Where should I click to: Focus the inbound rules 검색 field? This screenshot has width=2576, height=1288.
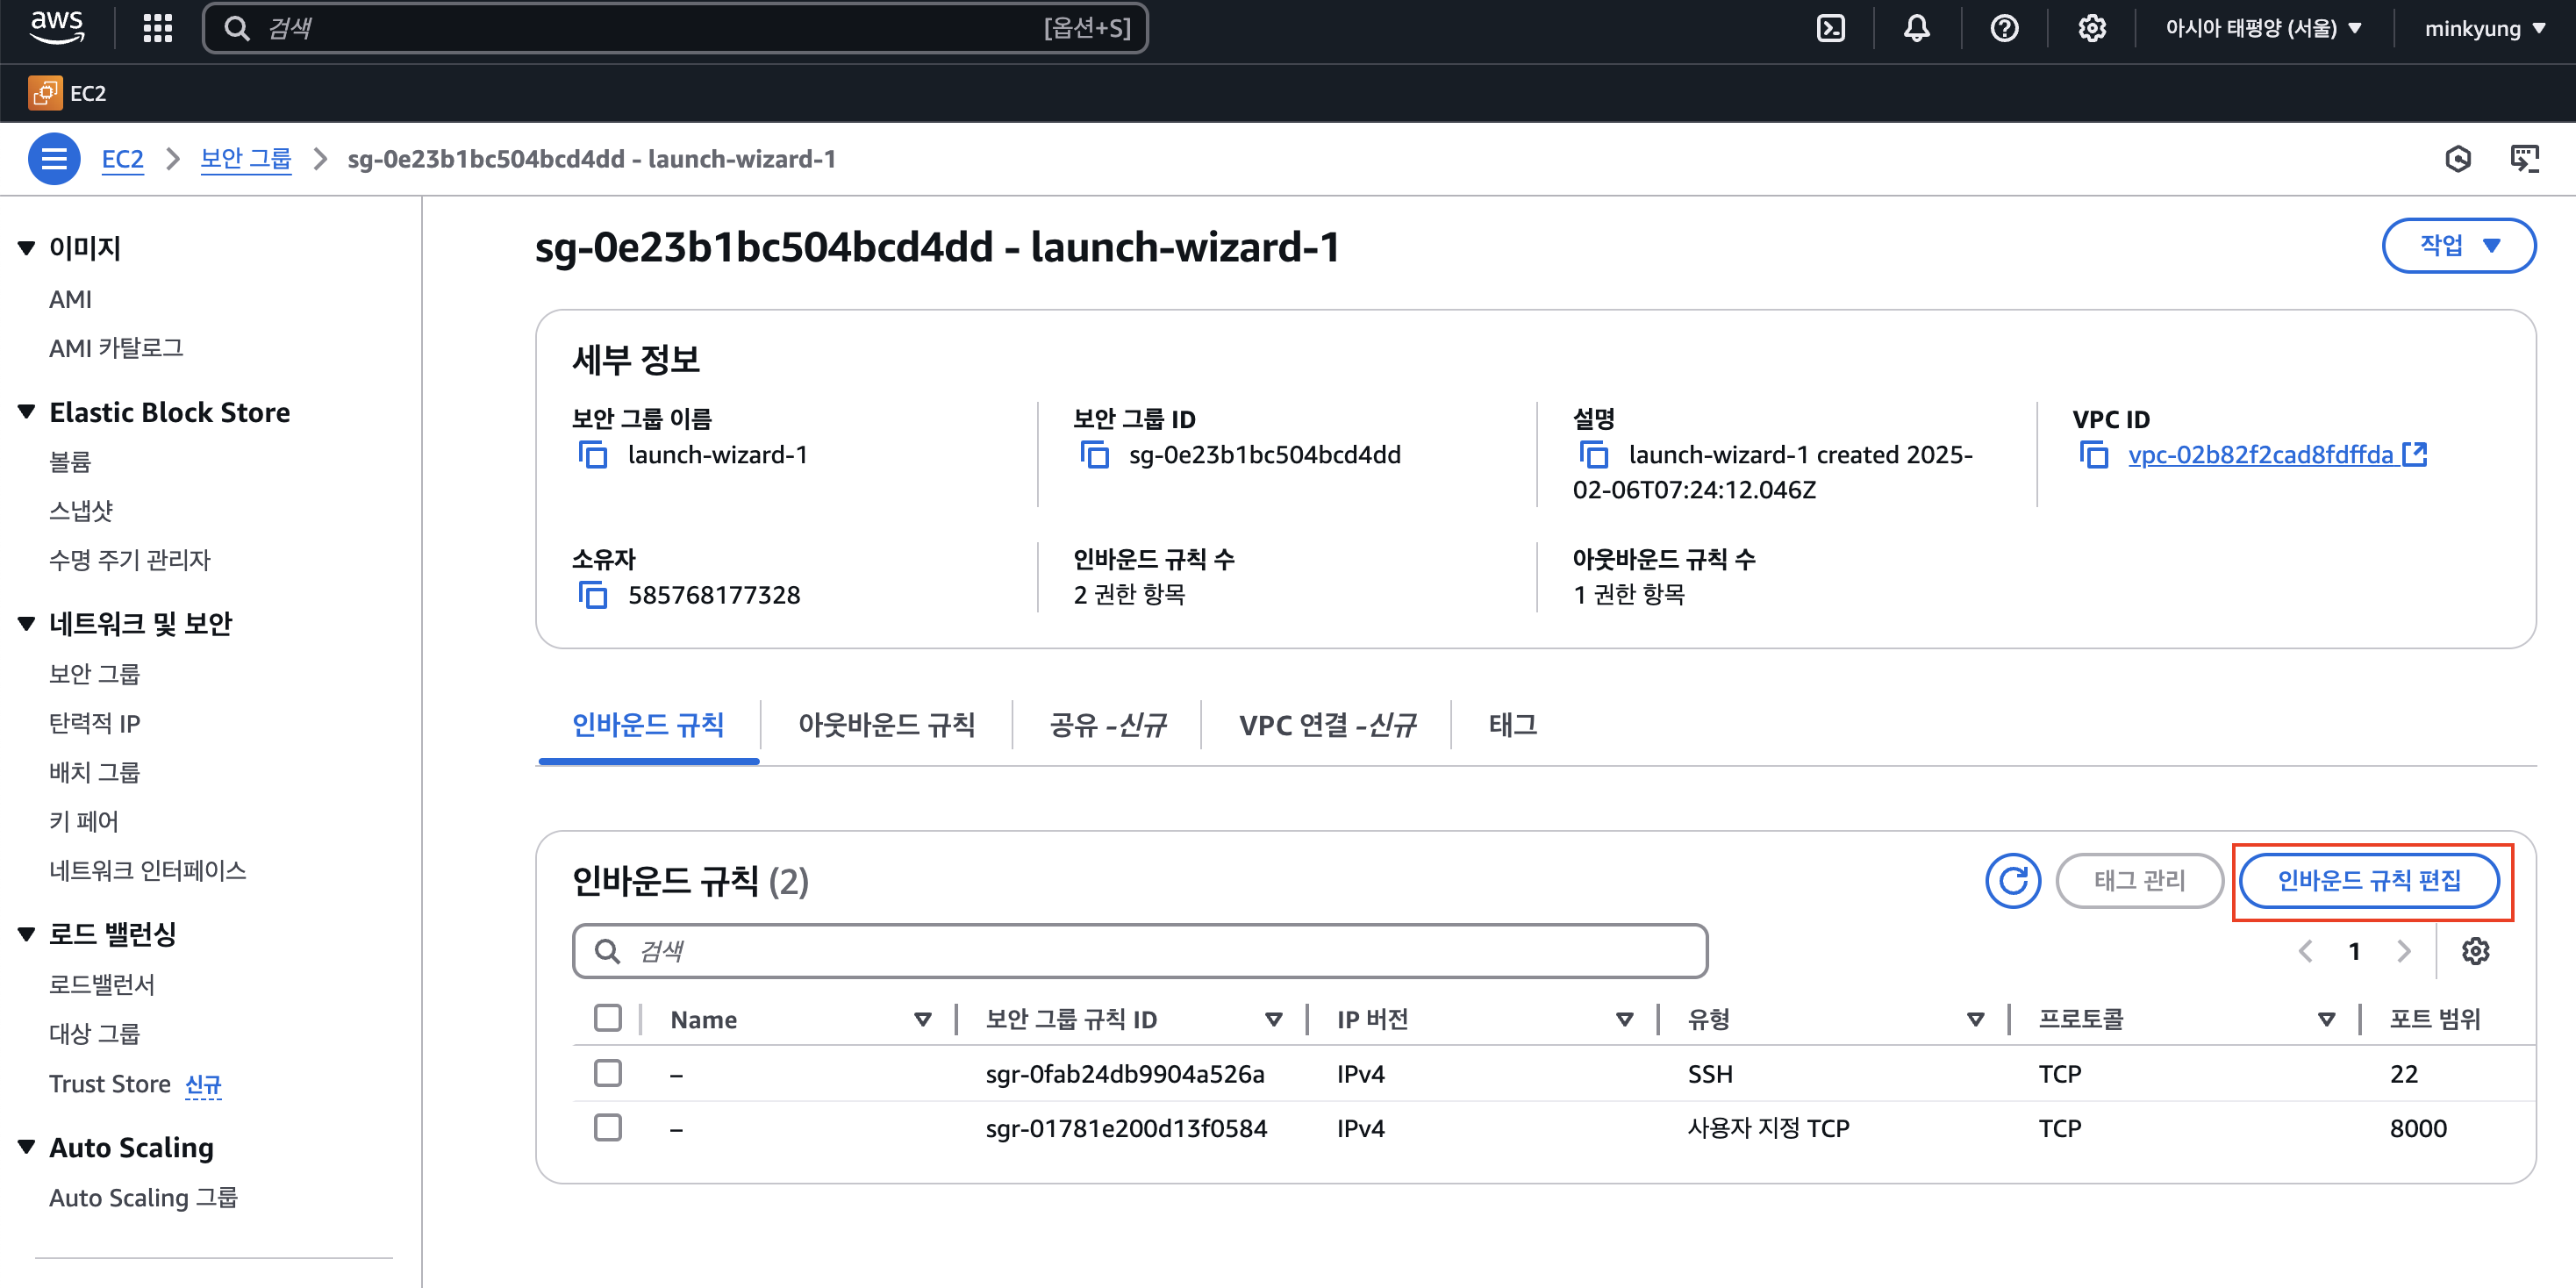click(1139, 951)
